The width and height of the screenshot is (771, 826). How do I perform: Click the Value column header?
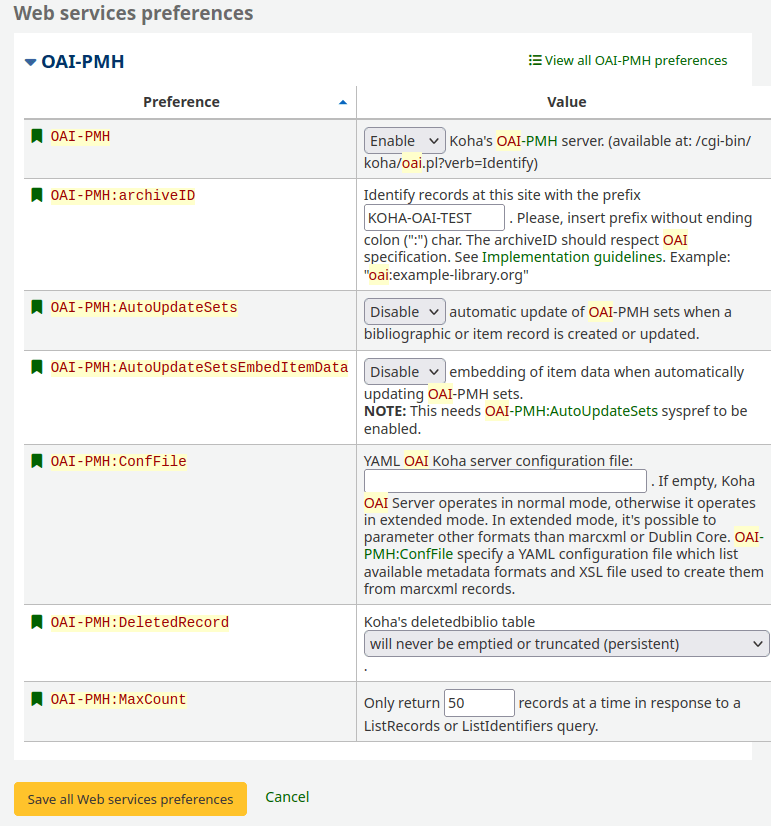click(x=567, y=102)
